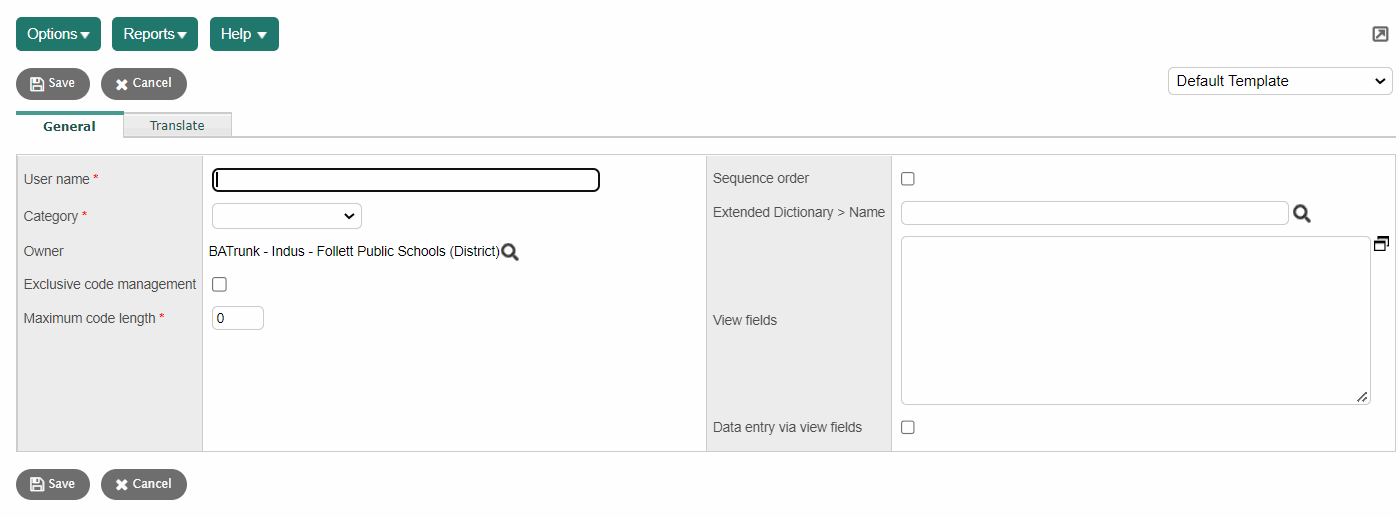Check Data entry via view fields
The width and height of the screenshot is (1399, 518).
(x=908, y=428)
